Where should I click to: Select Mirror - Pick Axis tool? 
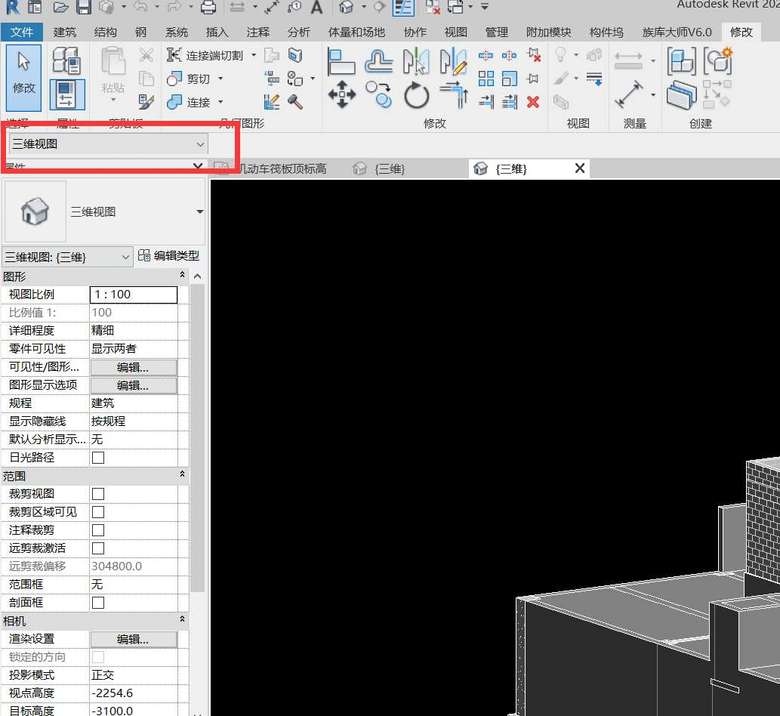416,61
